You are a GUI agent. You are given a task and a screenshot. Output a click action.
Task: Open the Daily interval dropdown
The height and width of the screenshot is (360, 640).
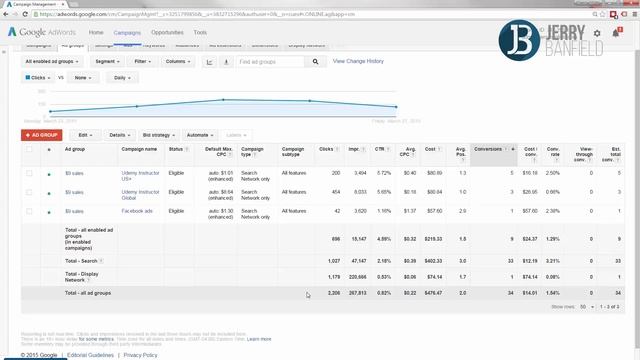(122, 78)
